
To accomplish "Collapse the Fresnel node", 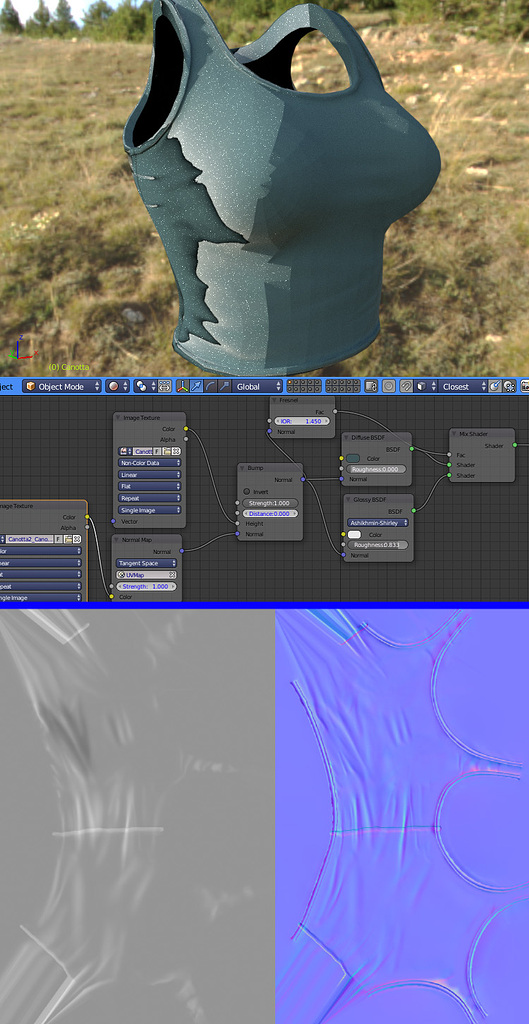I will (274, 400).
